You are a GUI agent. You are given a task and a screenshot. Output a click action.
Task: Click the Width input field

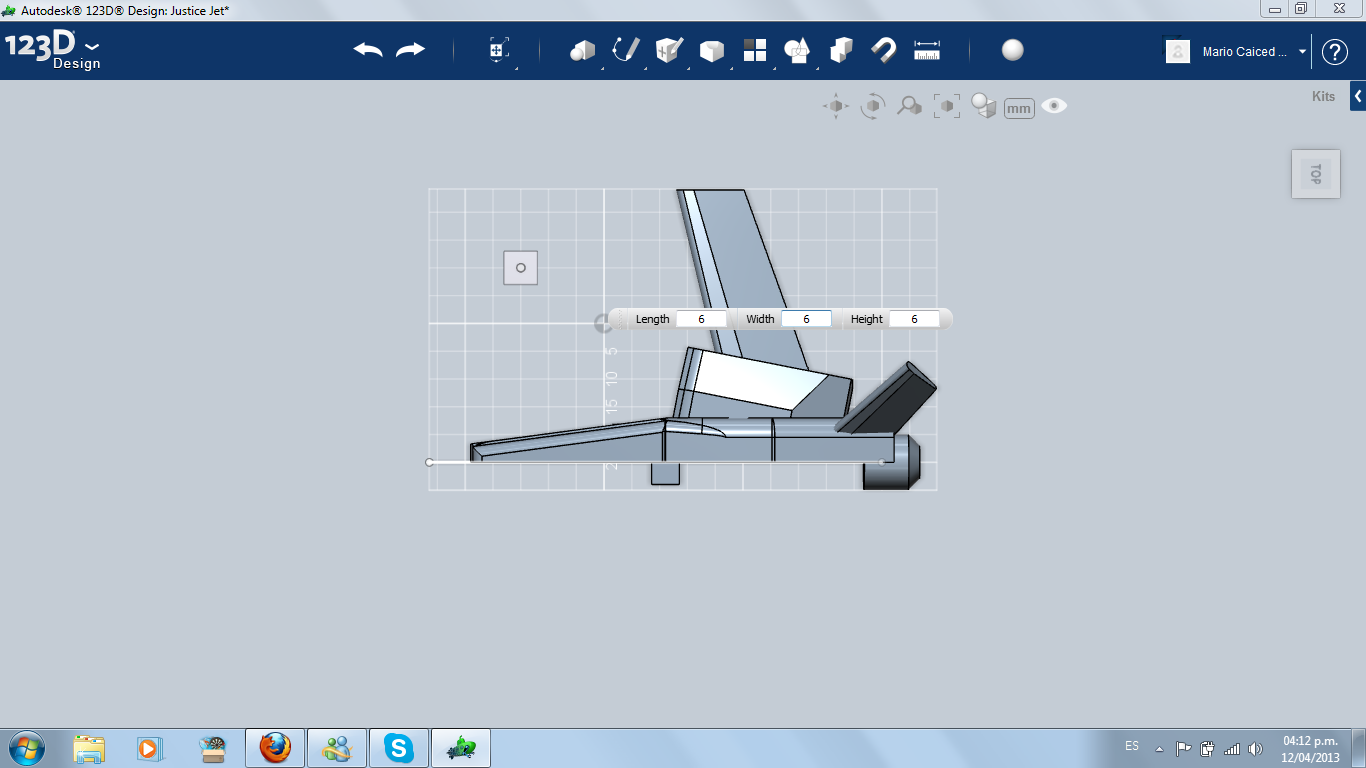pyautogui.click(x=806, y=319)
